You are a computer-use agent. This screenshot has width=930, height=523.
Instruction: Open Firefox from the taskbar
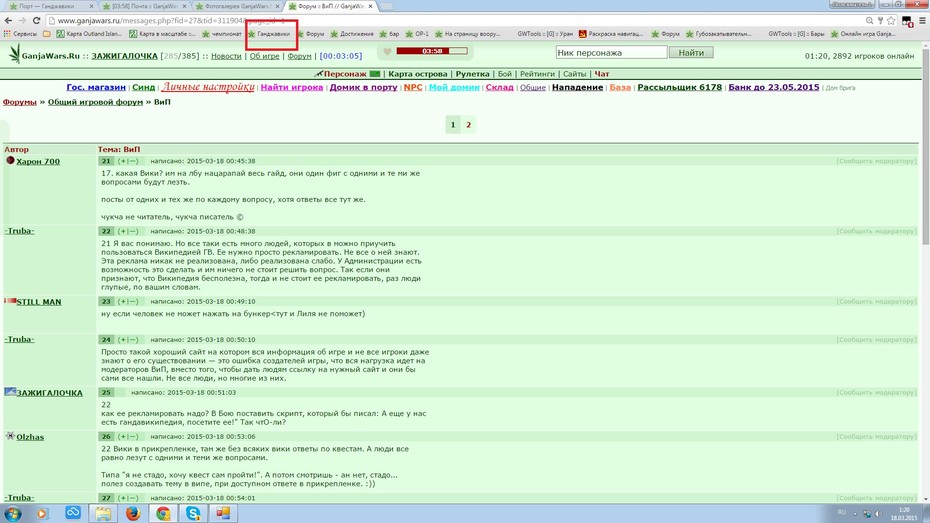[133, 514]
